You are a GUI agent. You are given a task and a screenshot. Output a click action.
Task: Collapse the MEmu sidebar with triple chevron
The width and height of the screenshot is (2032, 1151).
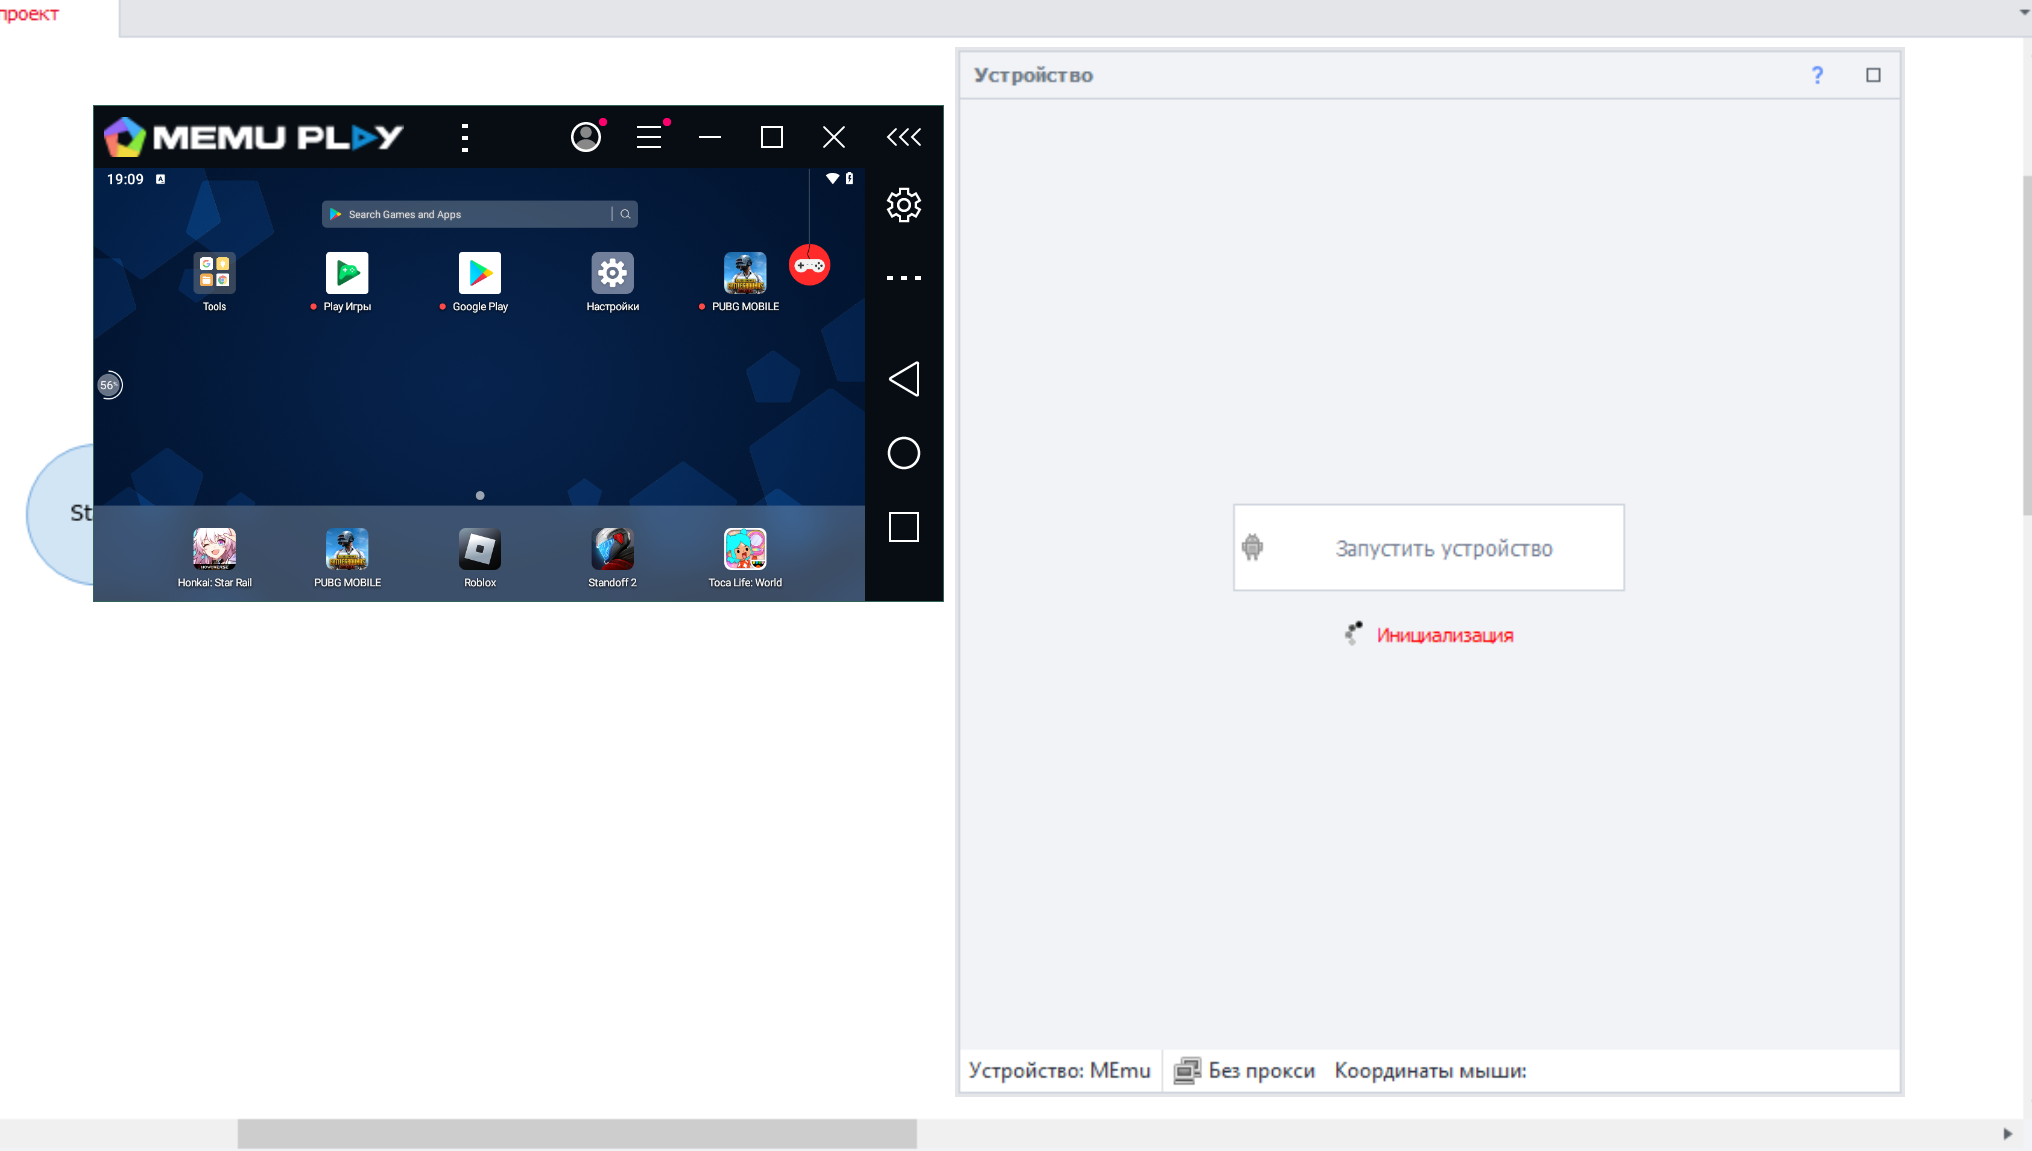(903, 137)
